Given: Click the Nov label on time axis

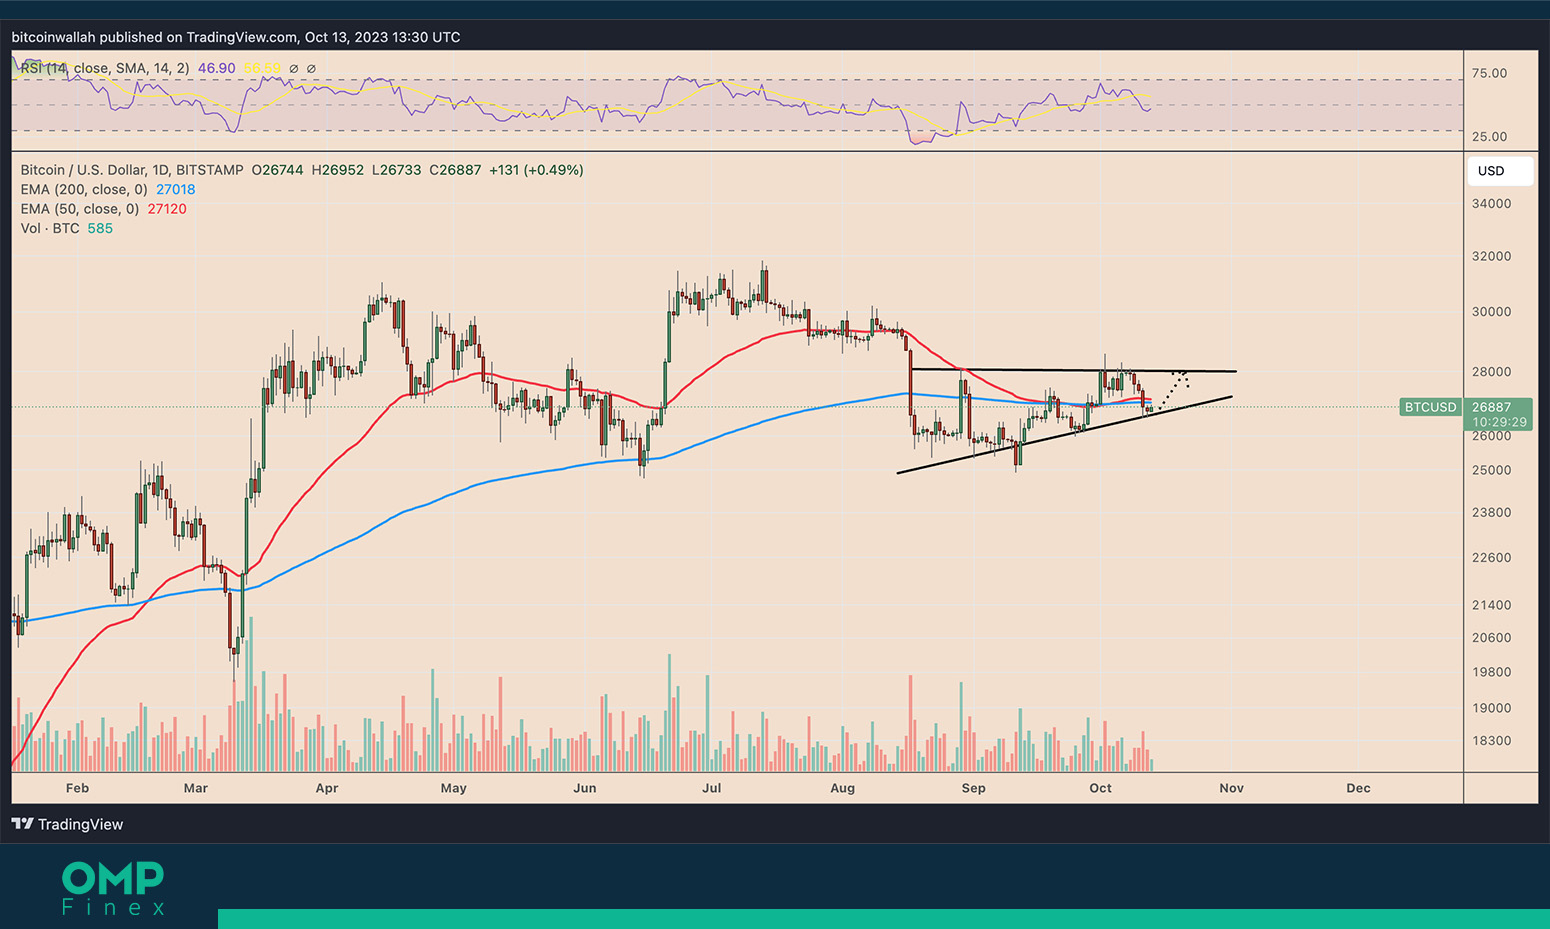Looking at the screenshot, I should click(x=1231, y=788).
